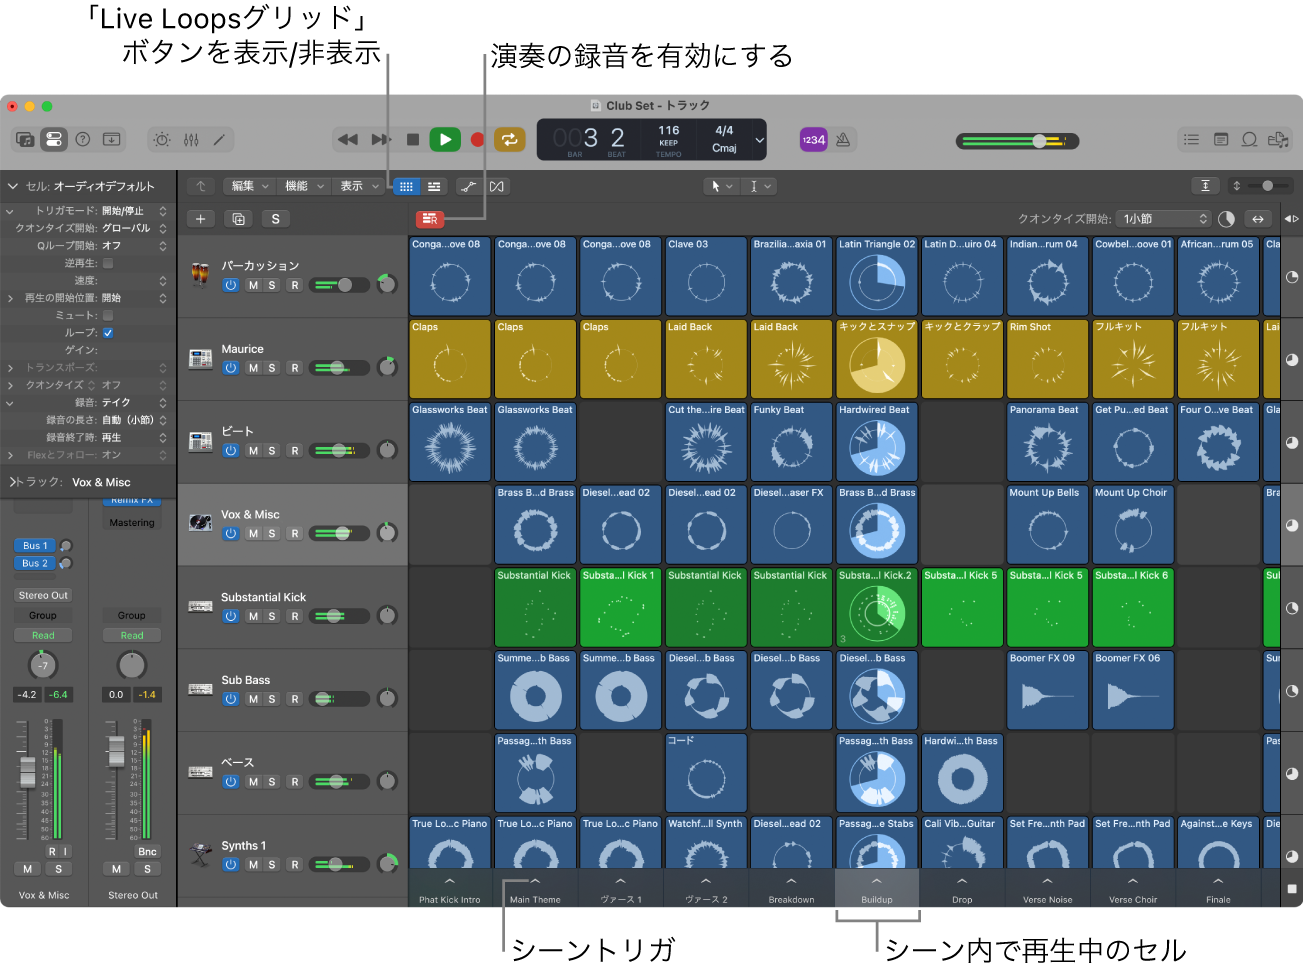This screenshot has height=971, width=1303.
Task: Click the duplicate track button
Action: 238,219
